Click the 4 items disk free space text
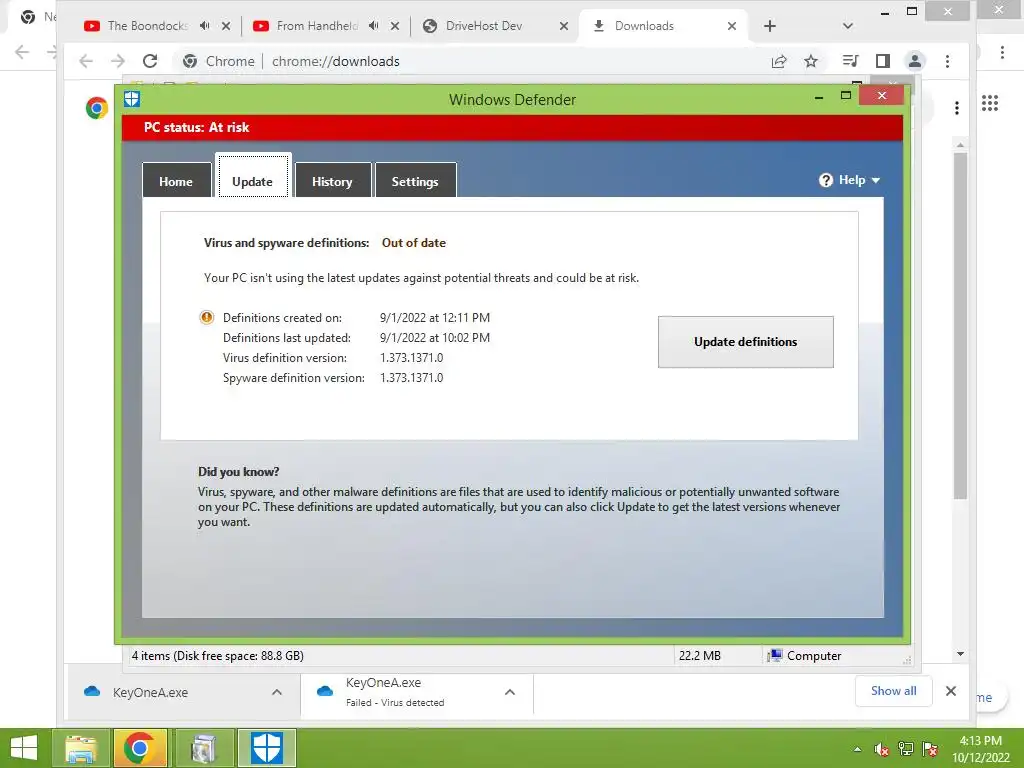 coord(217,656)
